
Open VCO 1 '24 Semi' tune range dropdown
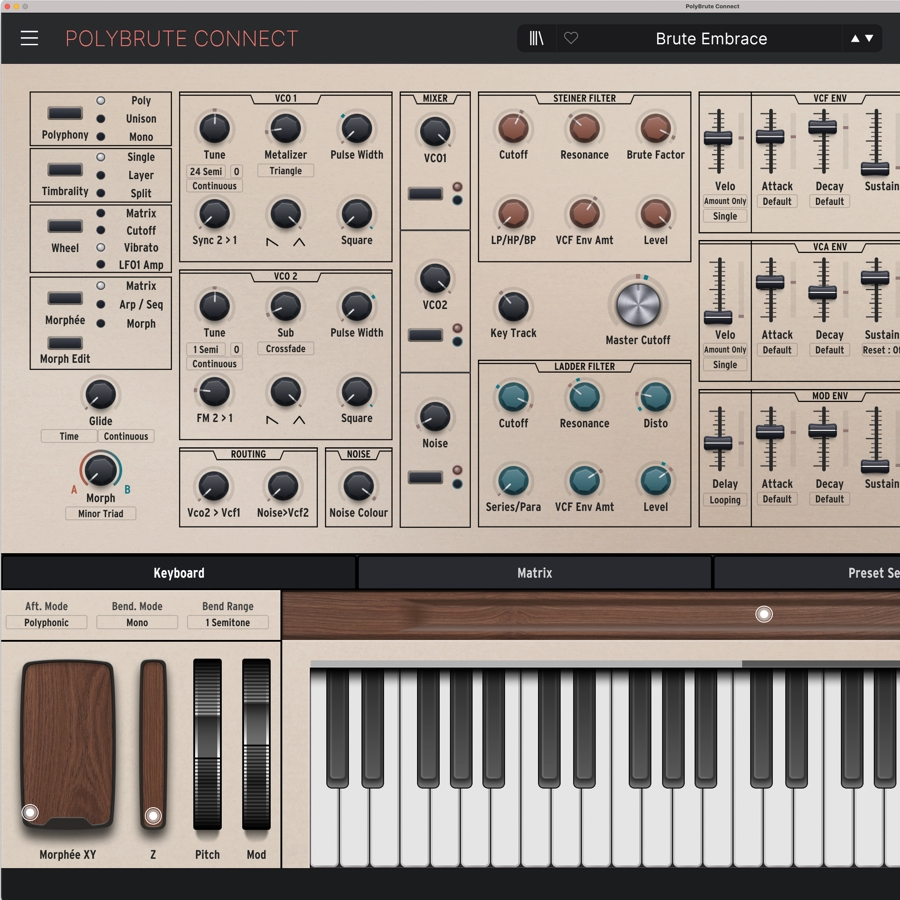click(x=206, y=172)
